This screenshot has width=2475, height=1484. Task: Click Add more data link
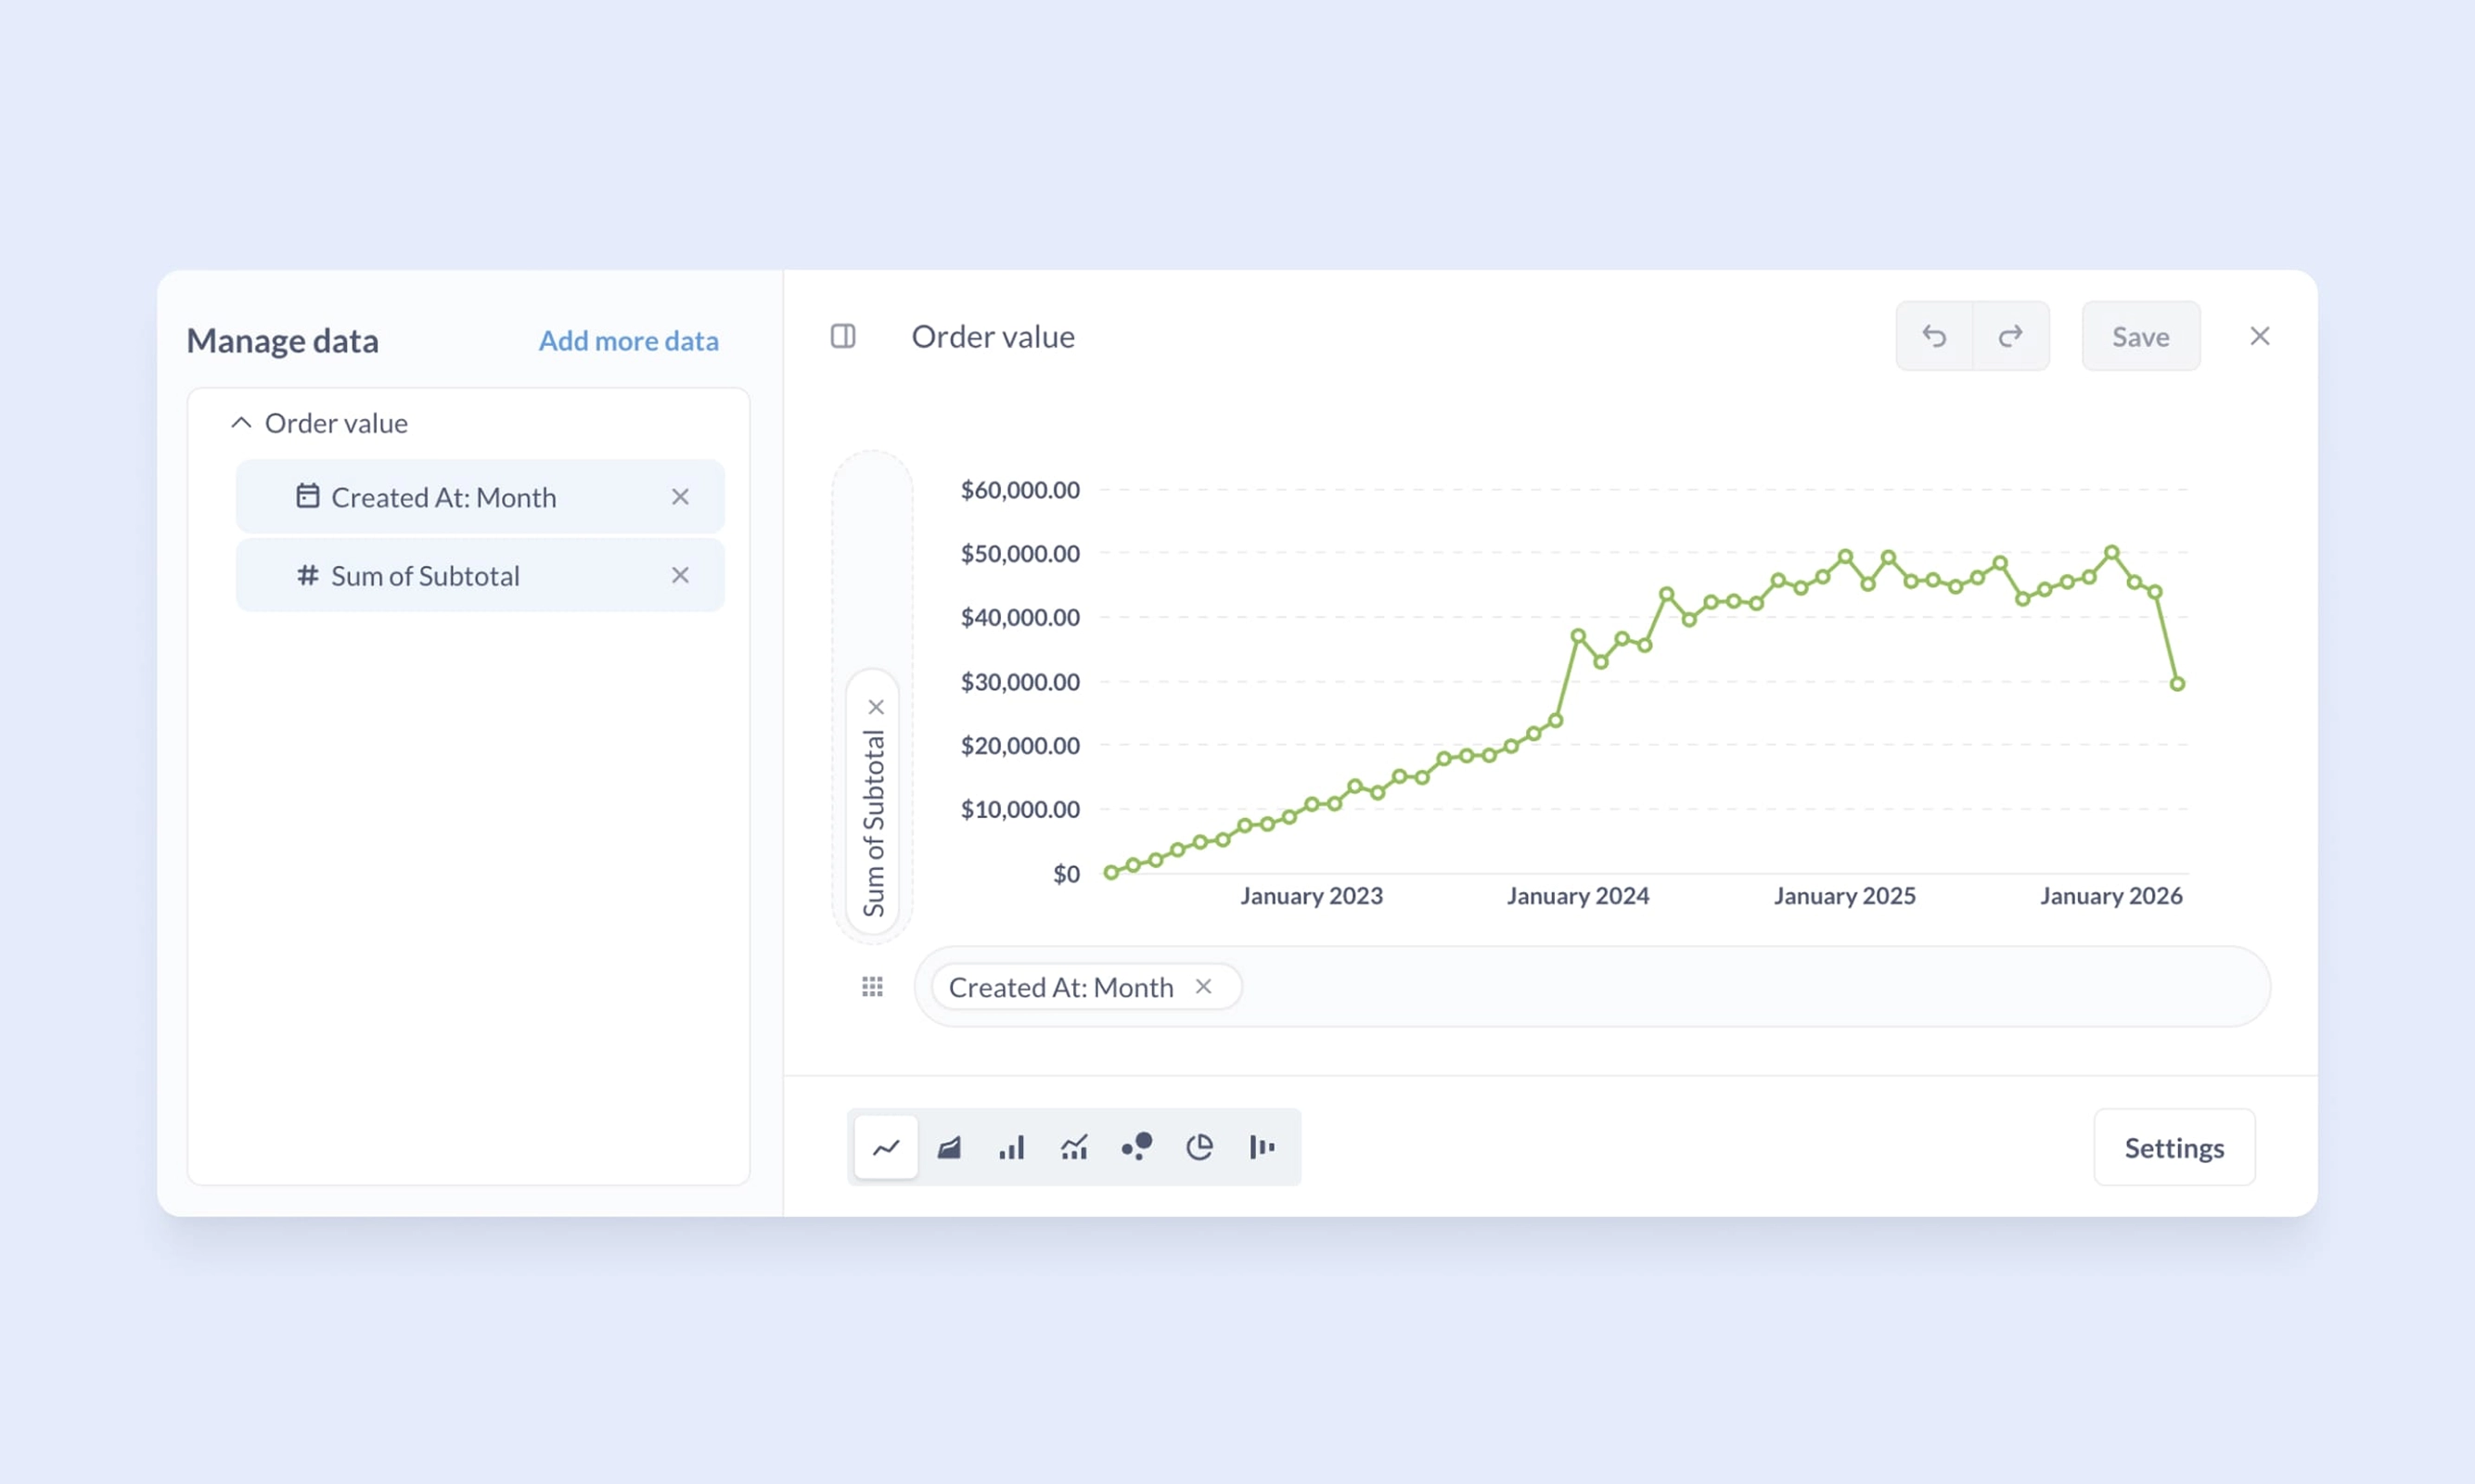(628, 341)
